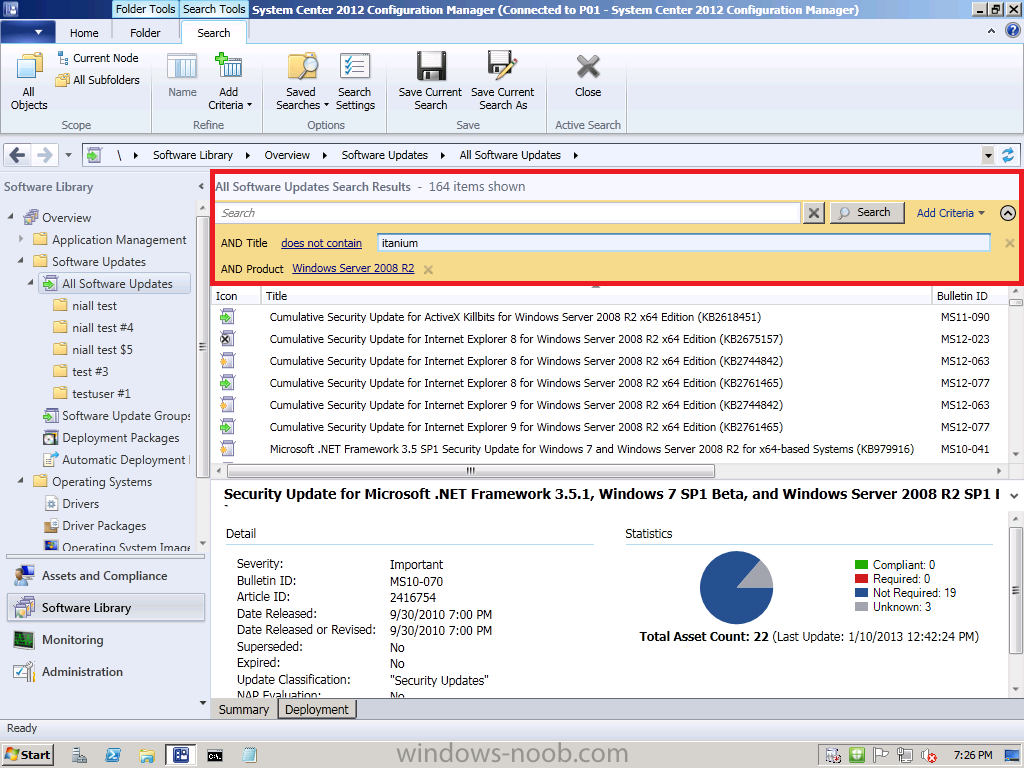Viewport: 1024px width, 768px height.
Task: Select the KB979916 .NET Framework update
Action: tap(592, 449)
